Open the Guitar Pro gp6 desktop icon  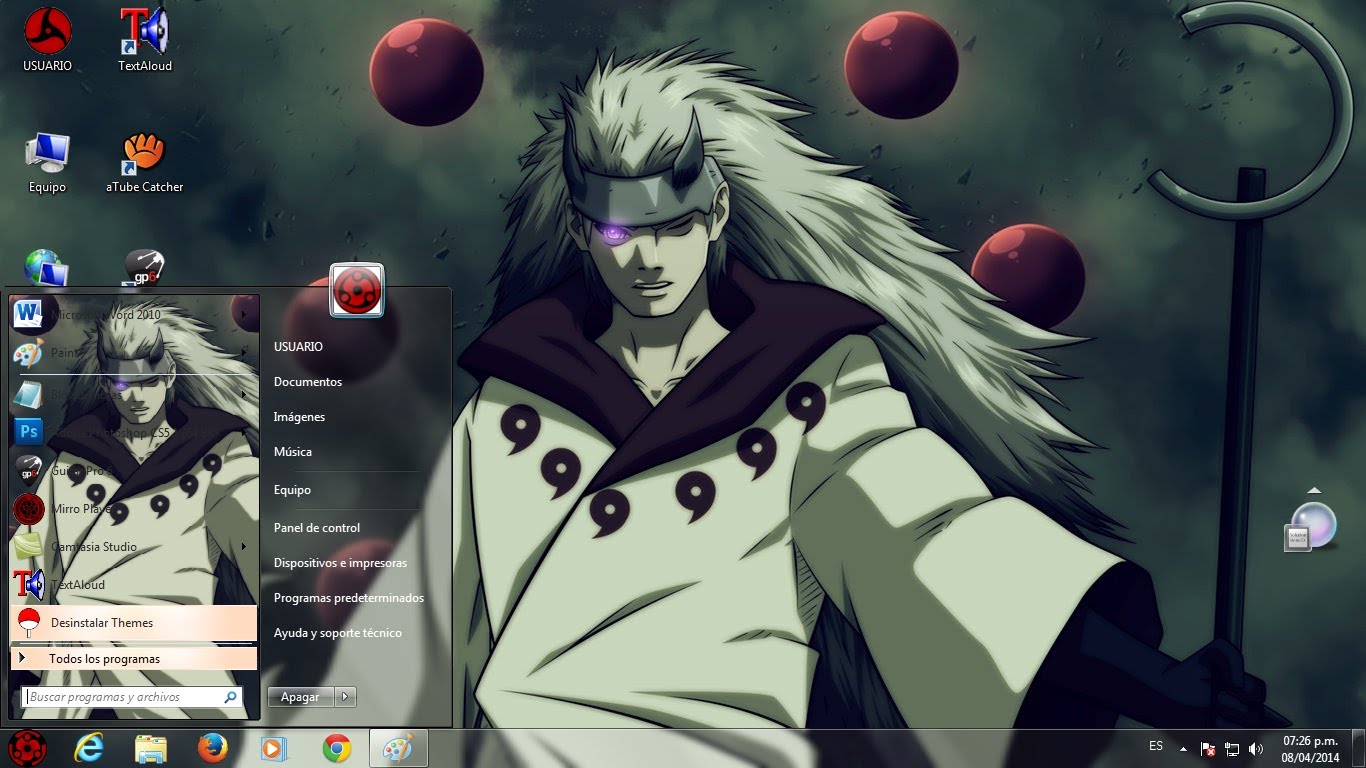[x=145, y=268]
